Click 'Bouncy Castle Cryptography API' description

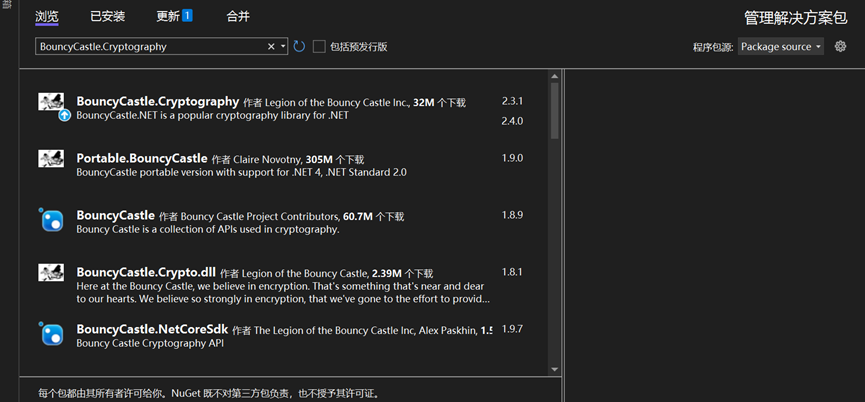[150, 343]
